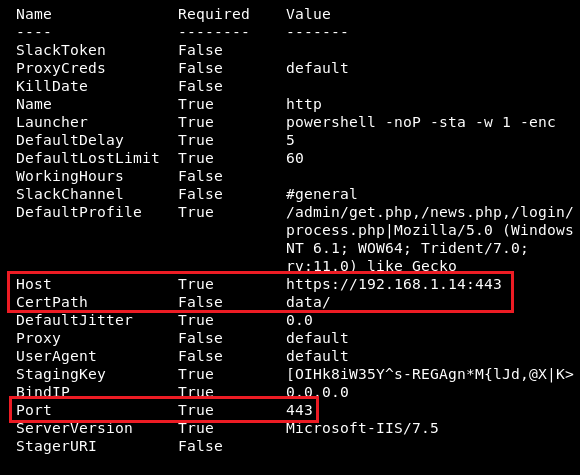
Task: Select the ProxyCreds default value
Action: click(x=317, y=68)
